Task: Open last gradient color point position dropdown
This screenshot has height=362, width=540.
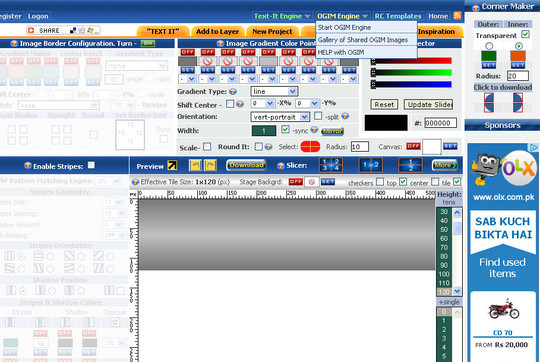Action: [x=349, y=79]
